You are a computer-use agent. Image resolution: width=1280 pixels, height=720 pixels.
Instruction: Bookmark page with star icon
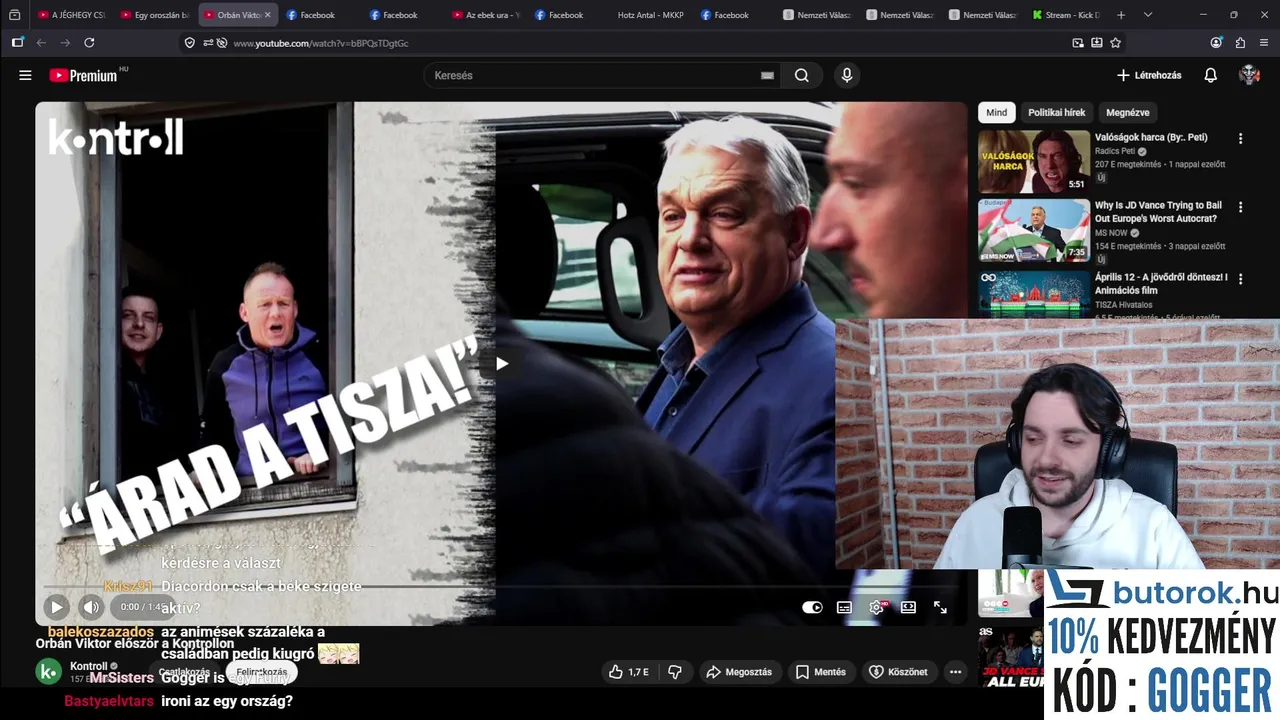pos(1116,43)
